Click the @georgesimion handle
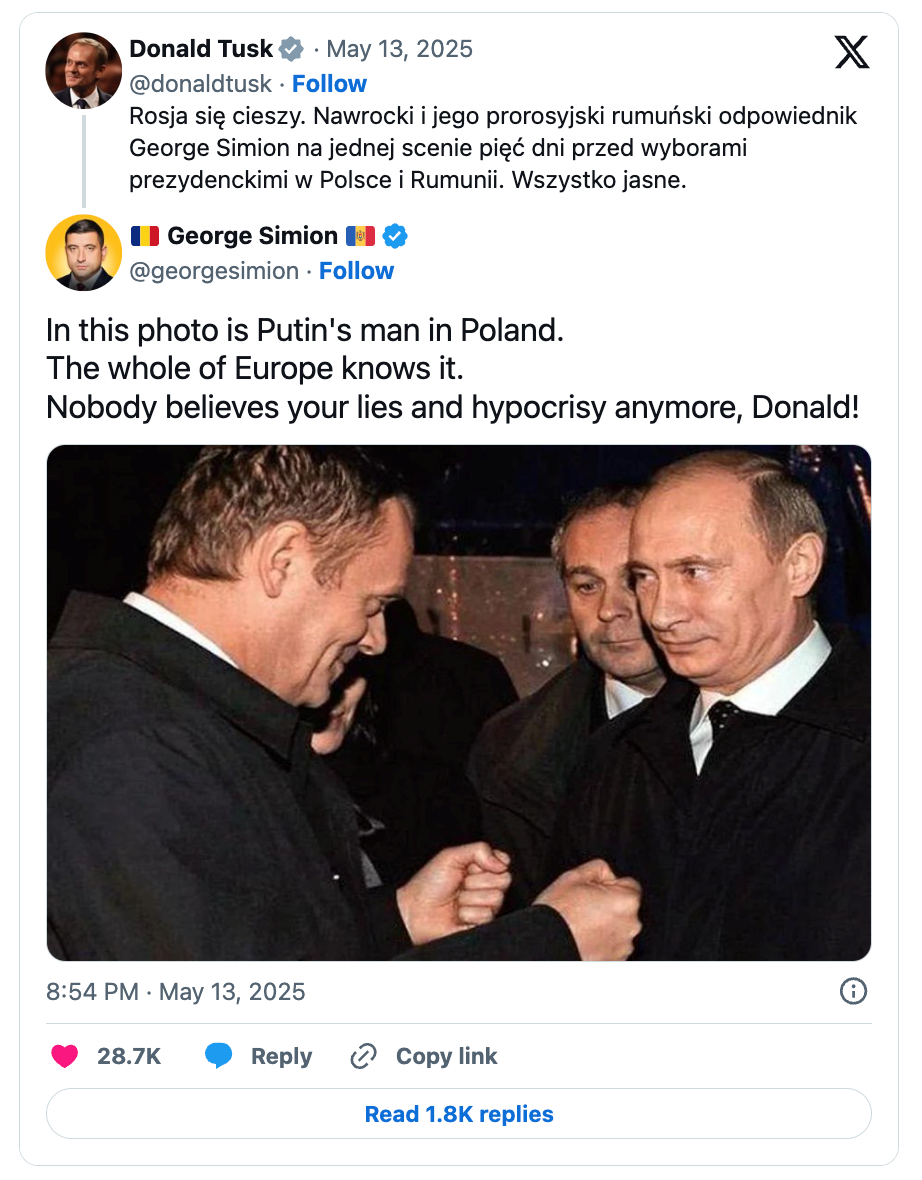 coord(214,271)
